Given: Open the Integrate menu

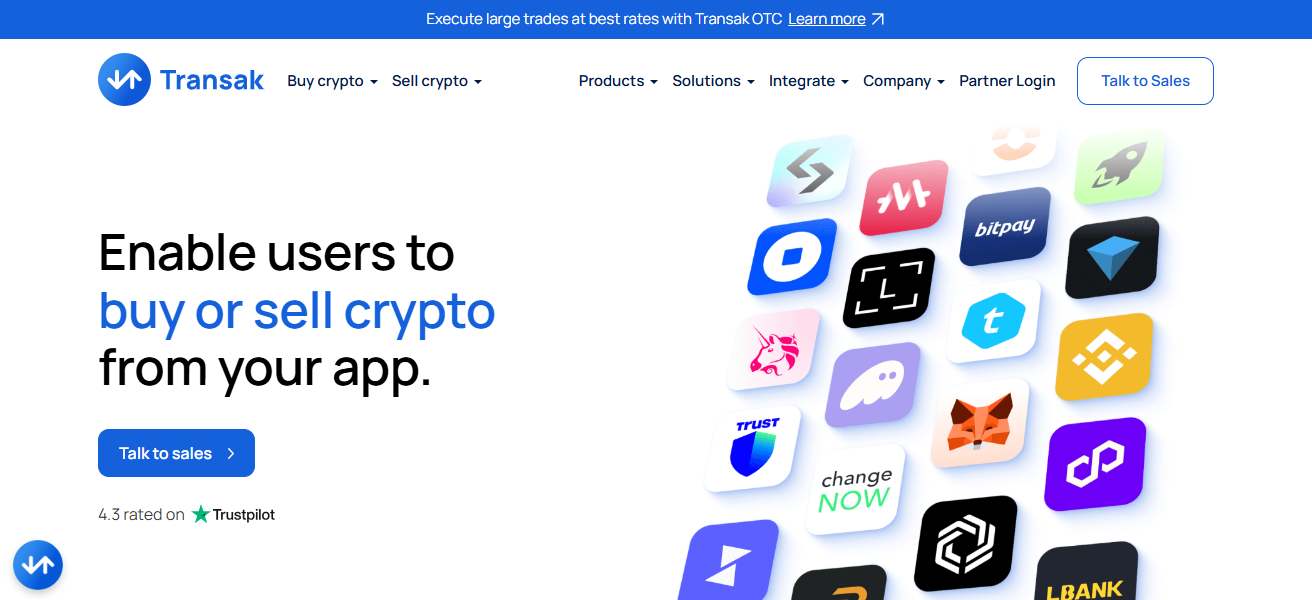Looking at the screenshot, I should (x=808, y=81).
